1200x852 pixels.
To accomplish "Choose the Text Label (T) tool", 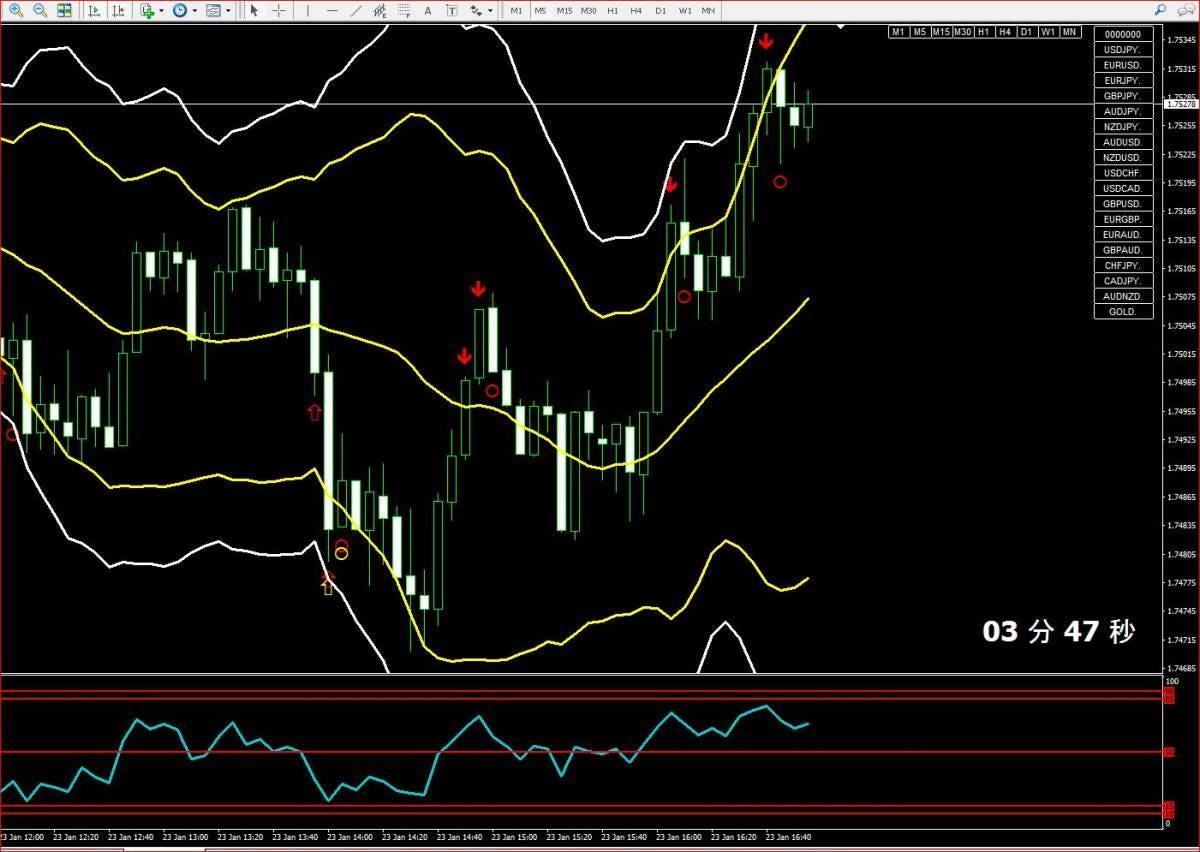I will click(x=451, y=10).
